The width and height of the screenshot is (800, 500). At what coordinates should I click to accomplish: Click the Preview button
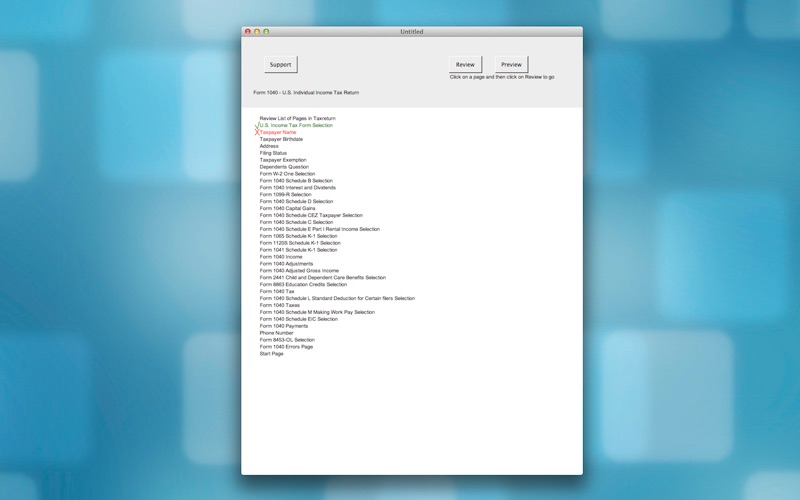(x=511, y=65)
